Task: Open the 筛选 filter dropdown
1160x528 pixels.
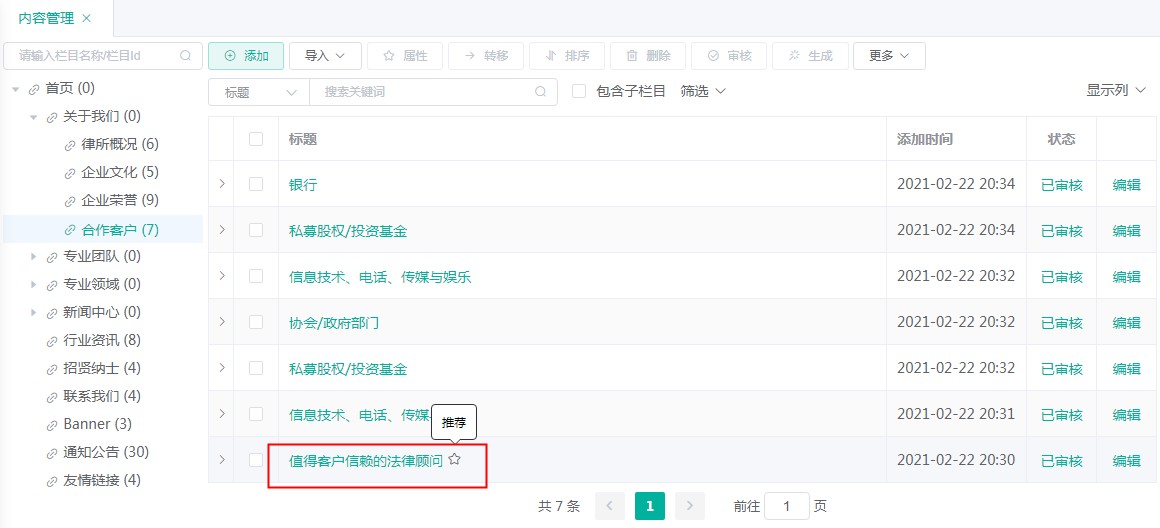Action: (702, 91)
